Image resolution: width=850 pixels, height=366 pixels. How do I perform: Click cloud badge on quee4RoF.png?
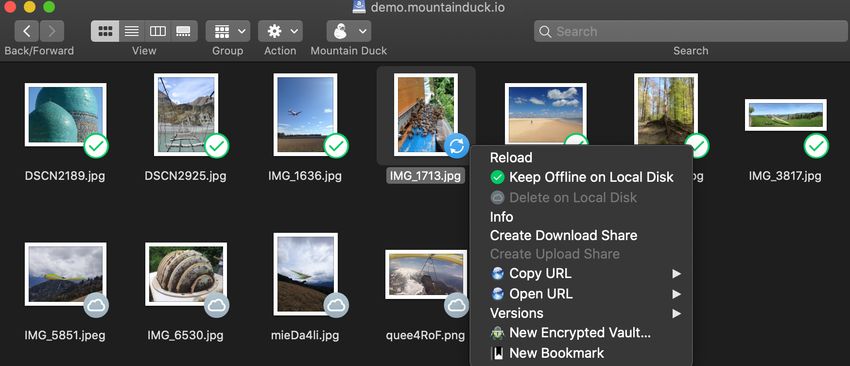pos(456,306)
